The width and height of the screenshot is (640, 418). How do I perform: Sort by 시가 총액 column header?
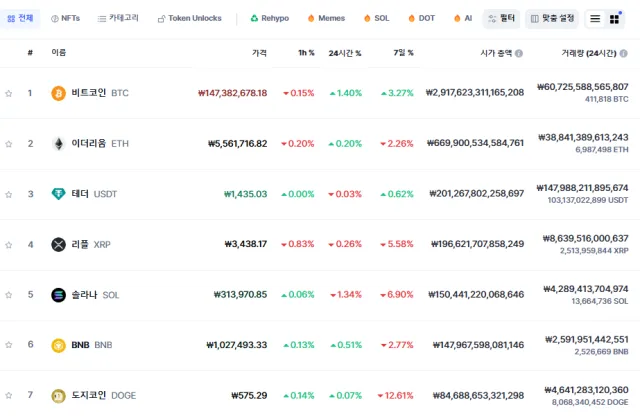[496, 53]
